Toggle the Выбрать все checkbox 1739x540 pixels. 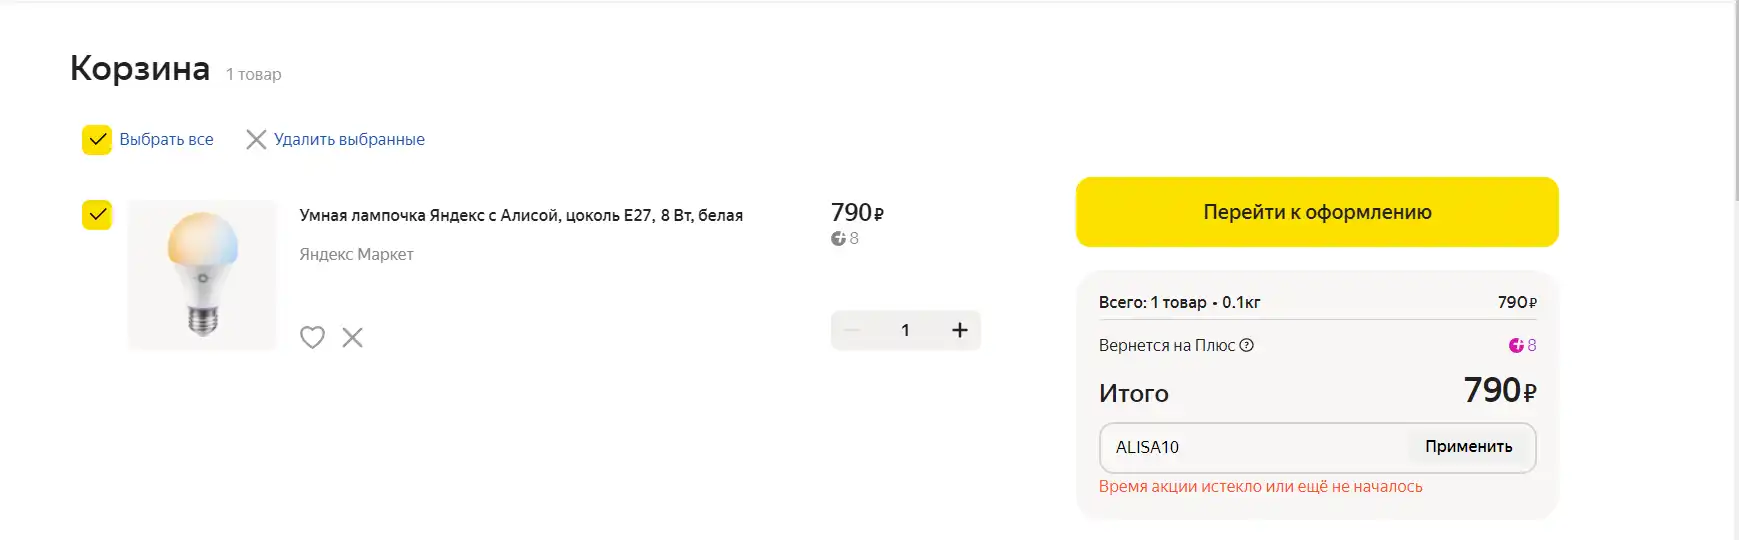click(x=97, y=139)
